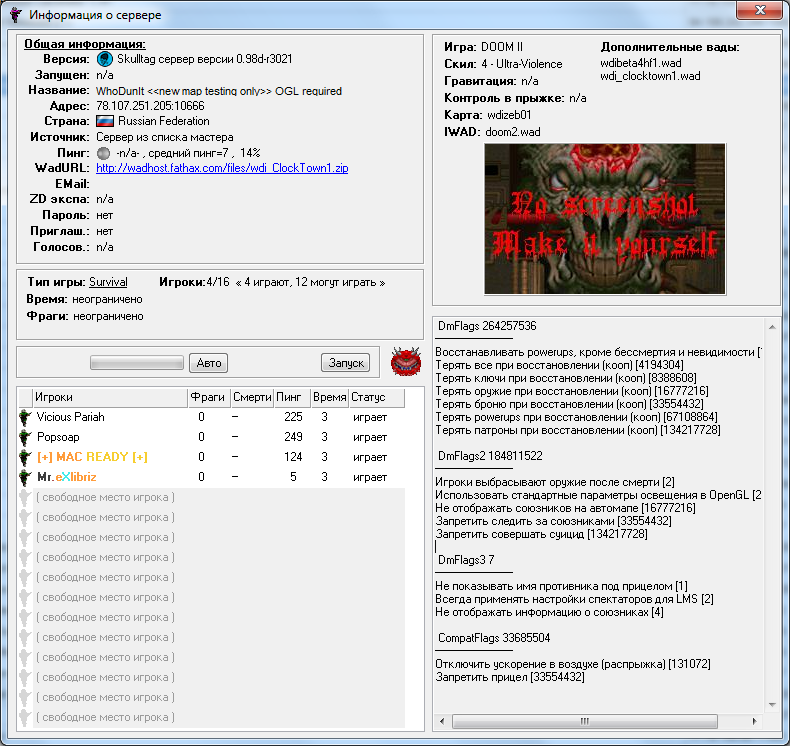
Task: Click the marine icon next to Vicious Pariah
Action: (x=25, y=417)
